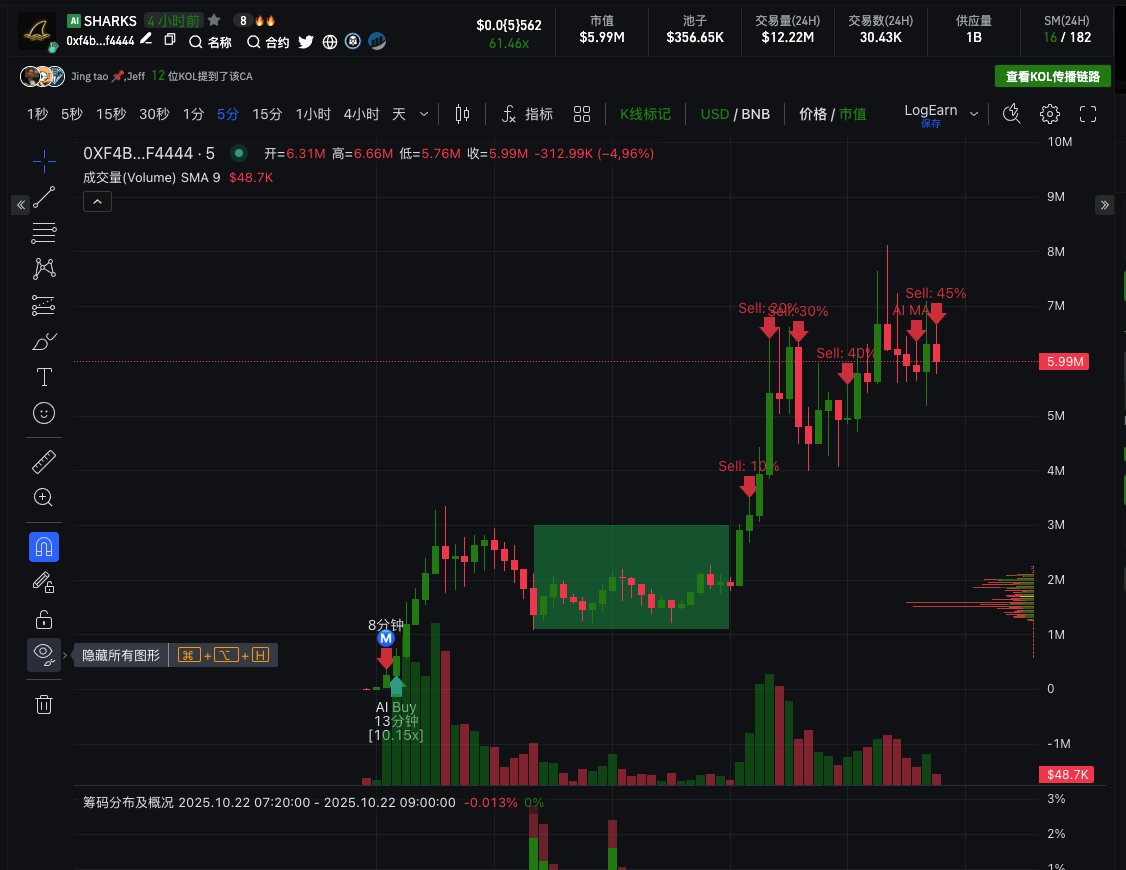
Task: Select the brush drawing tool
Action: 44,342
